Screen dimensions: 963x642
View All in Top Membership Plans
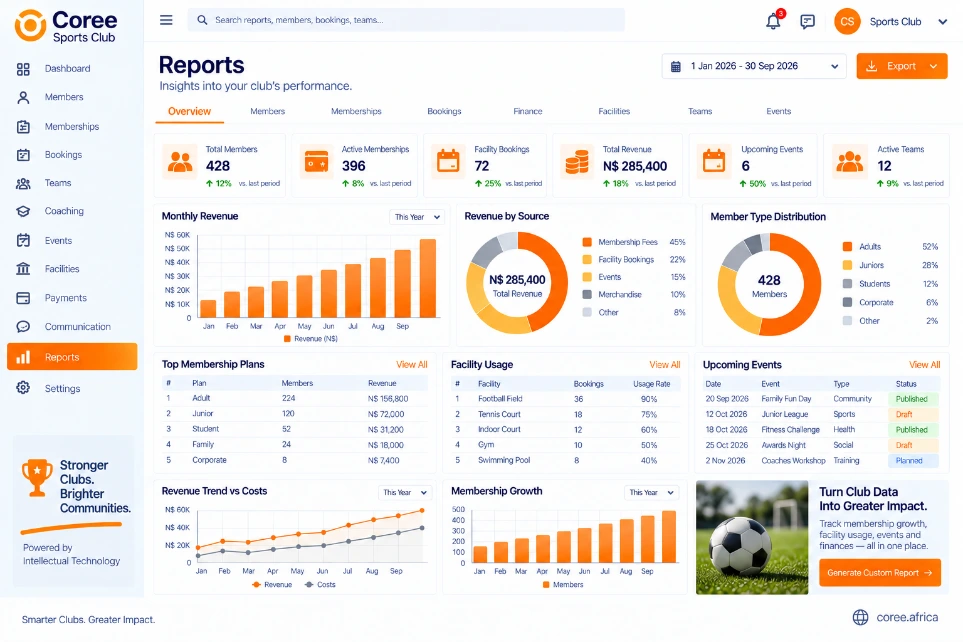coord(411,364)
